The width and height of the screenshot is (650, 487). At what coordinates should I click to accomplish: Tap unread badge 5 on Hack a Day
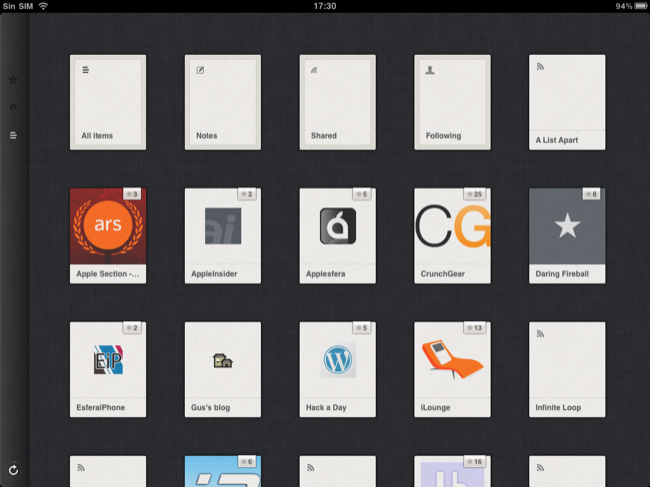click(x=362, y=327)
